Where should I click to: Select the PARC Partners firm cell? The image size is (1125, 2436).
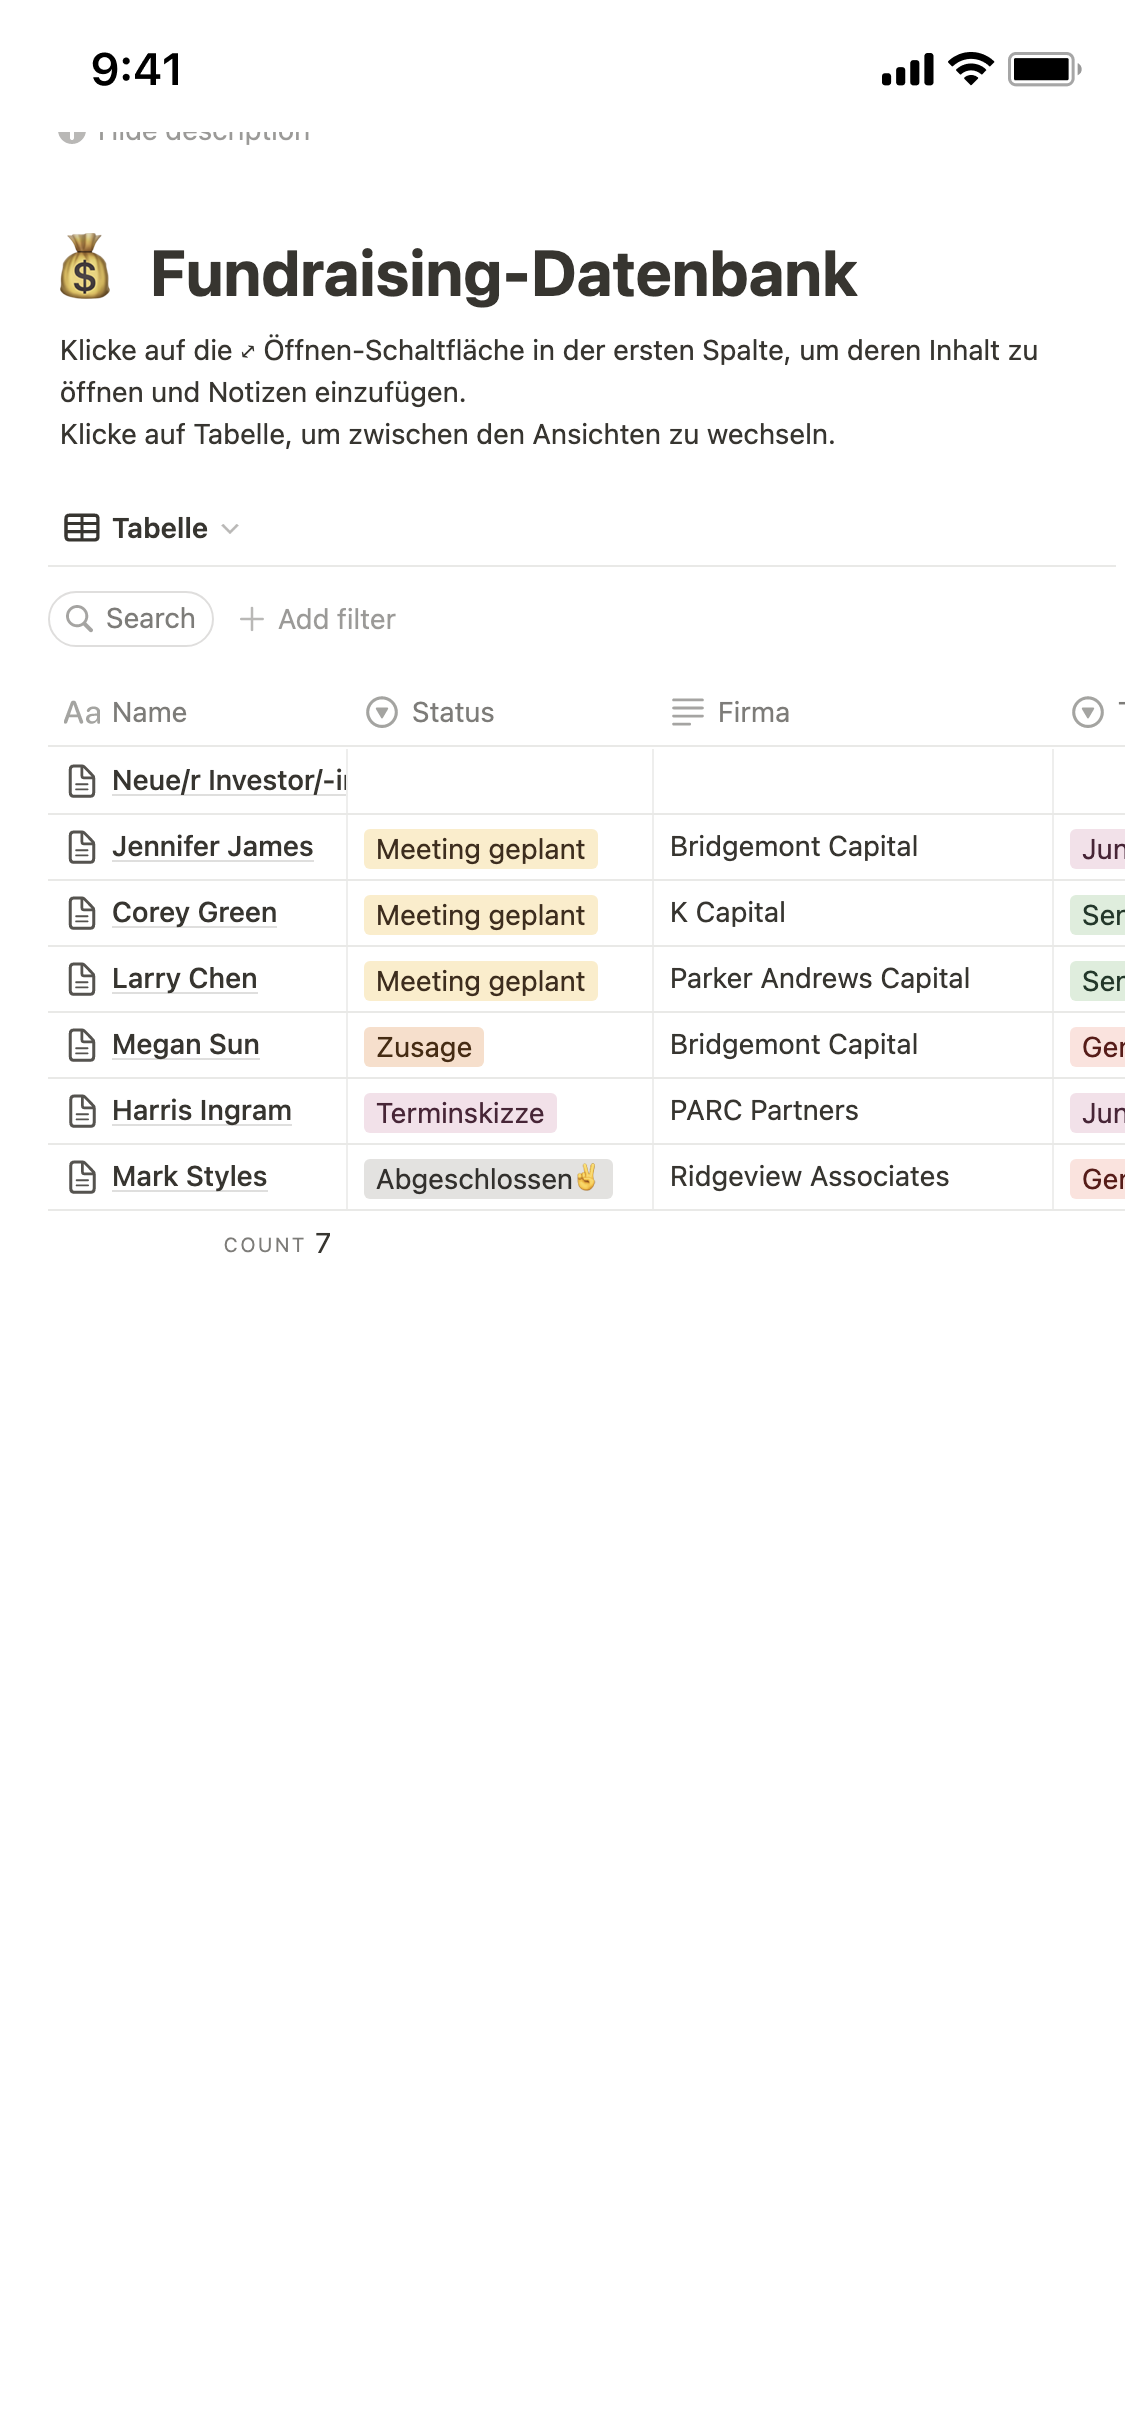(x=764, y=1110)
